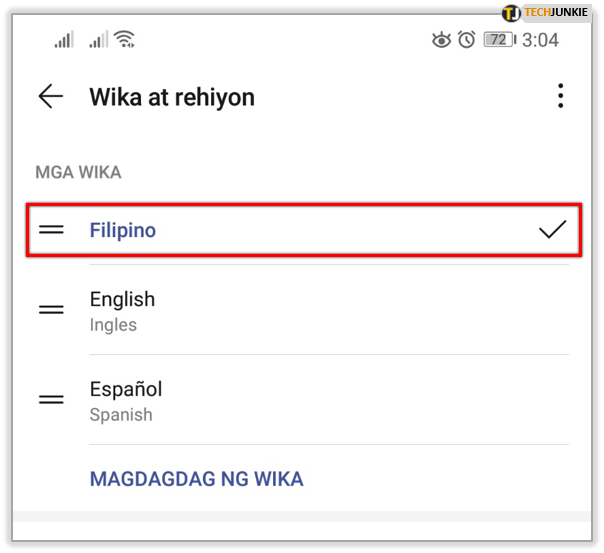Tap the Filipino row drag handle
Viewport: 604px width, 553px height.
pyautogui.click(x=51, y=230)
